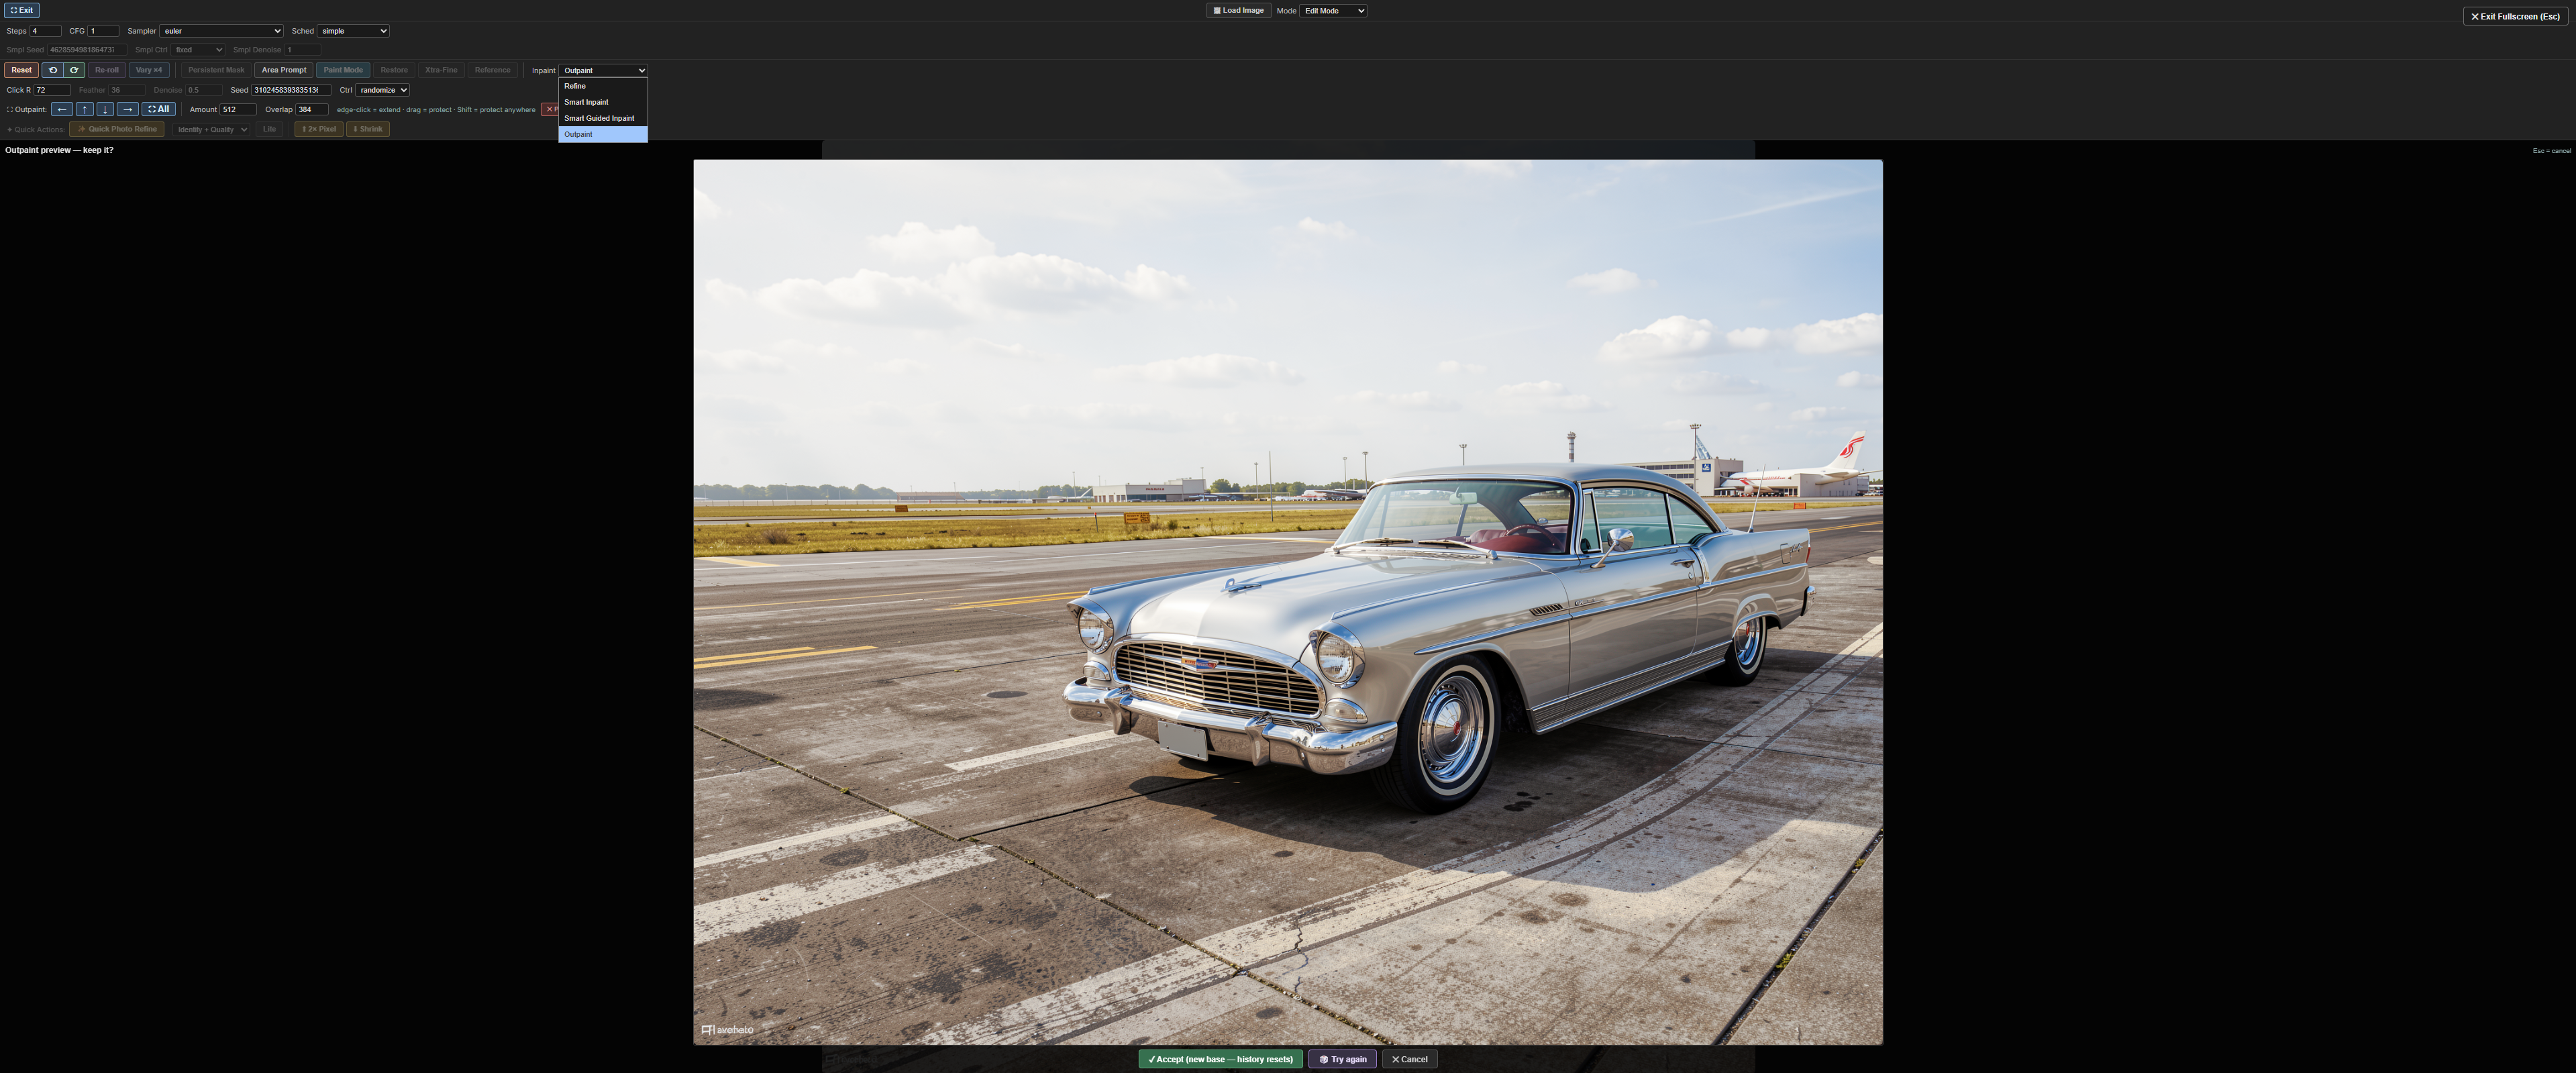2576x1073 pixels.
Task: Toggle Paint Mode
Action: pyautogui.click(x=343, y=70)
